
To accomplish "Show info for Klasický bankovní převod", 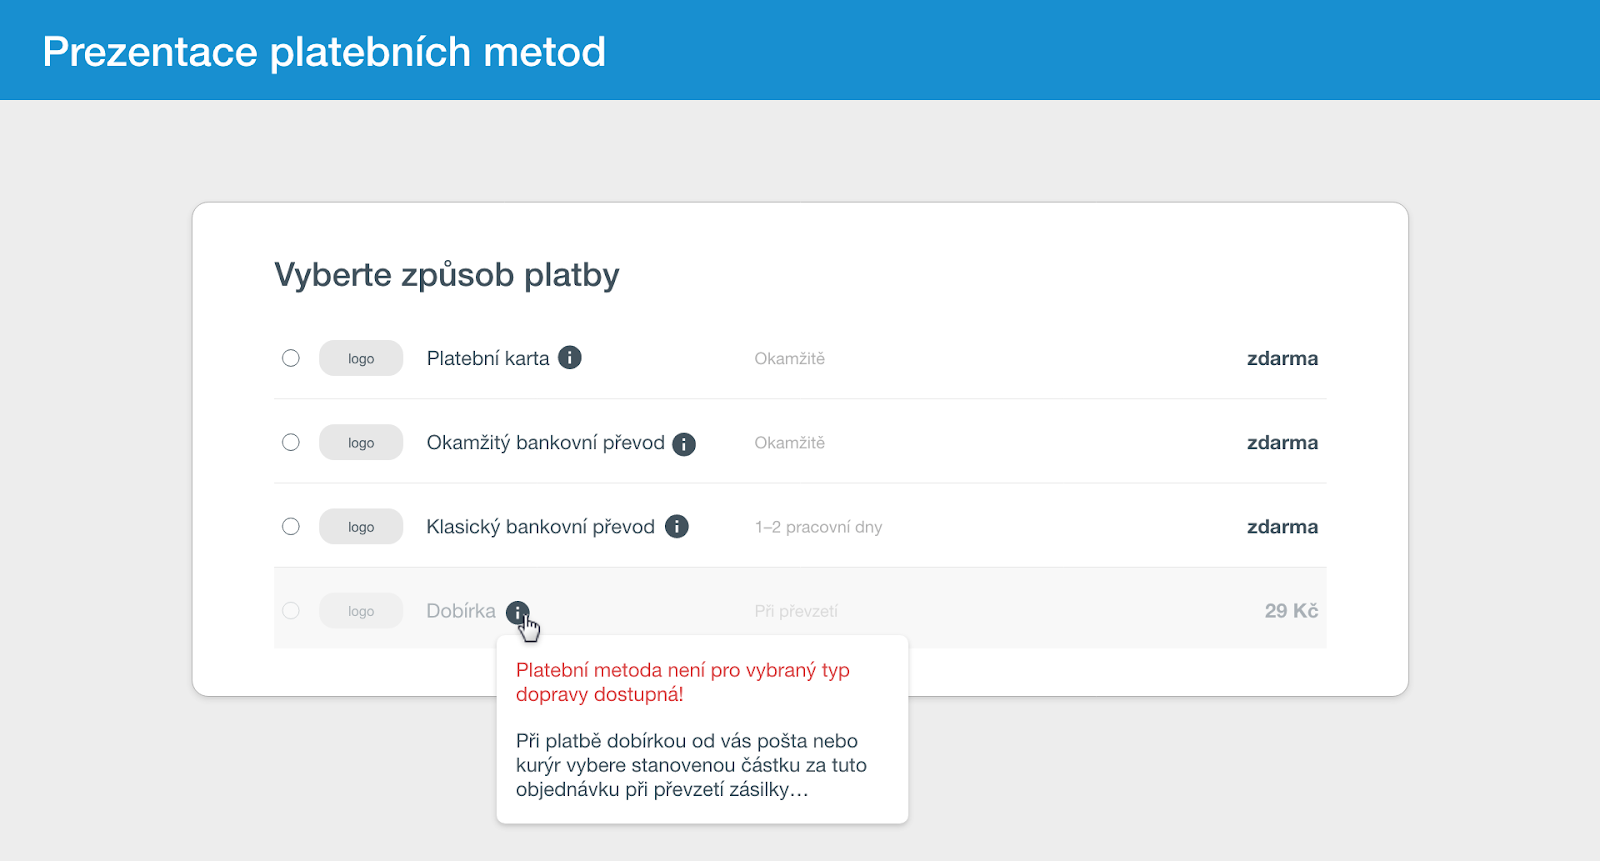I will tap(677, 526).
